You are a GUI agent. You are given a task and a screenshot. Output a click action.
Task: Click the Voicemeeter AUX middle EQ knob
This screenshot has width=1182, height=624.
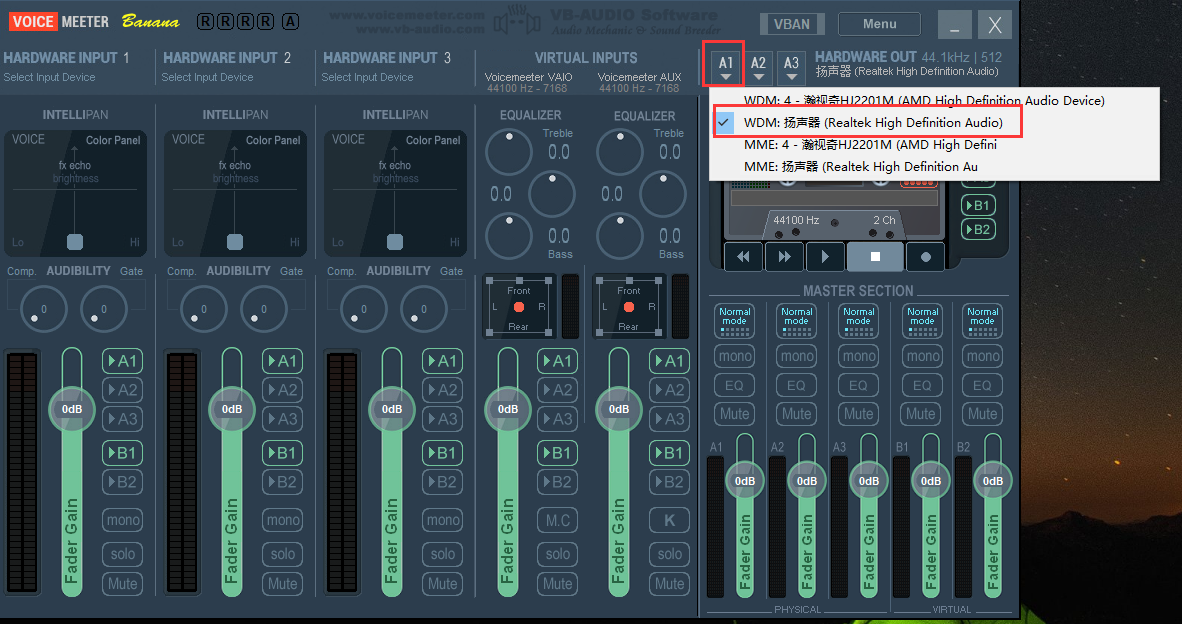[663, 194]
